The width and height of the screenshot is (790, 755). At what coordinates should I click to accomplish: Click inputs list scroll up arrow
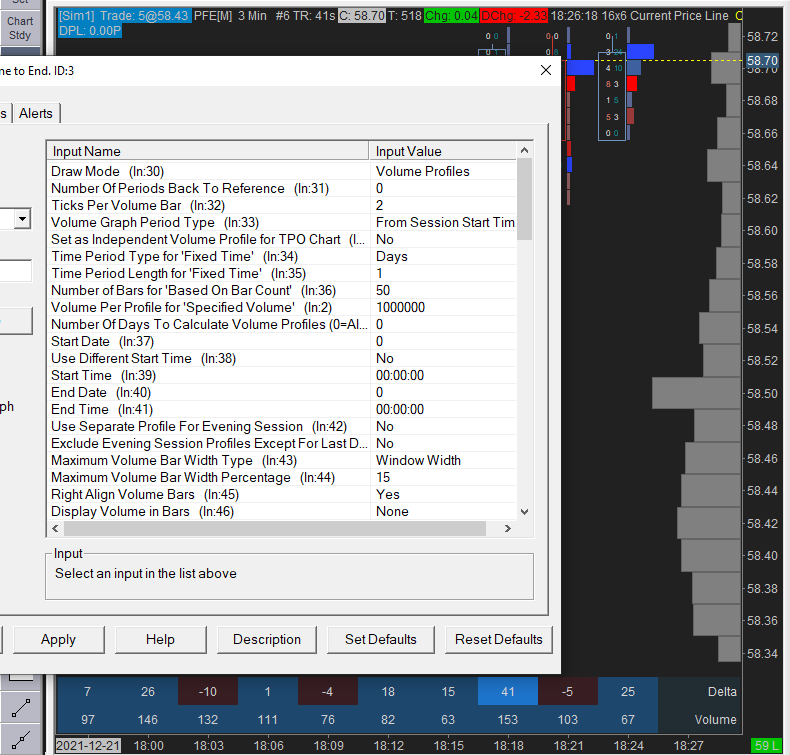click(524, 150)
